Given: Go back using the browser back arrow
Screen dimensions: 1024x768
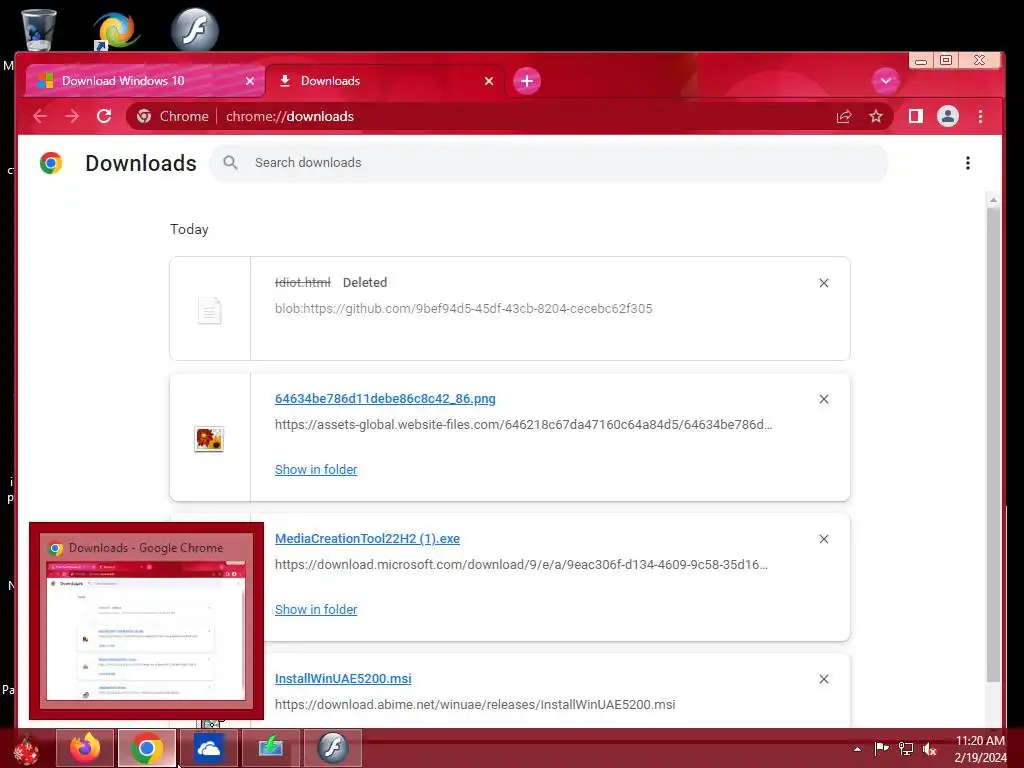Looking at the screenshot, I should (x=40, y=116).
